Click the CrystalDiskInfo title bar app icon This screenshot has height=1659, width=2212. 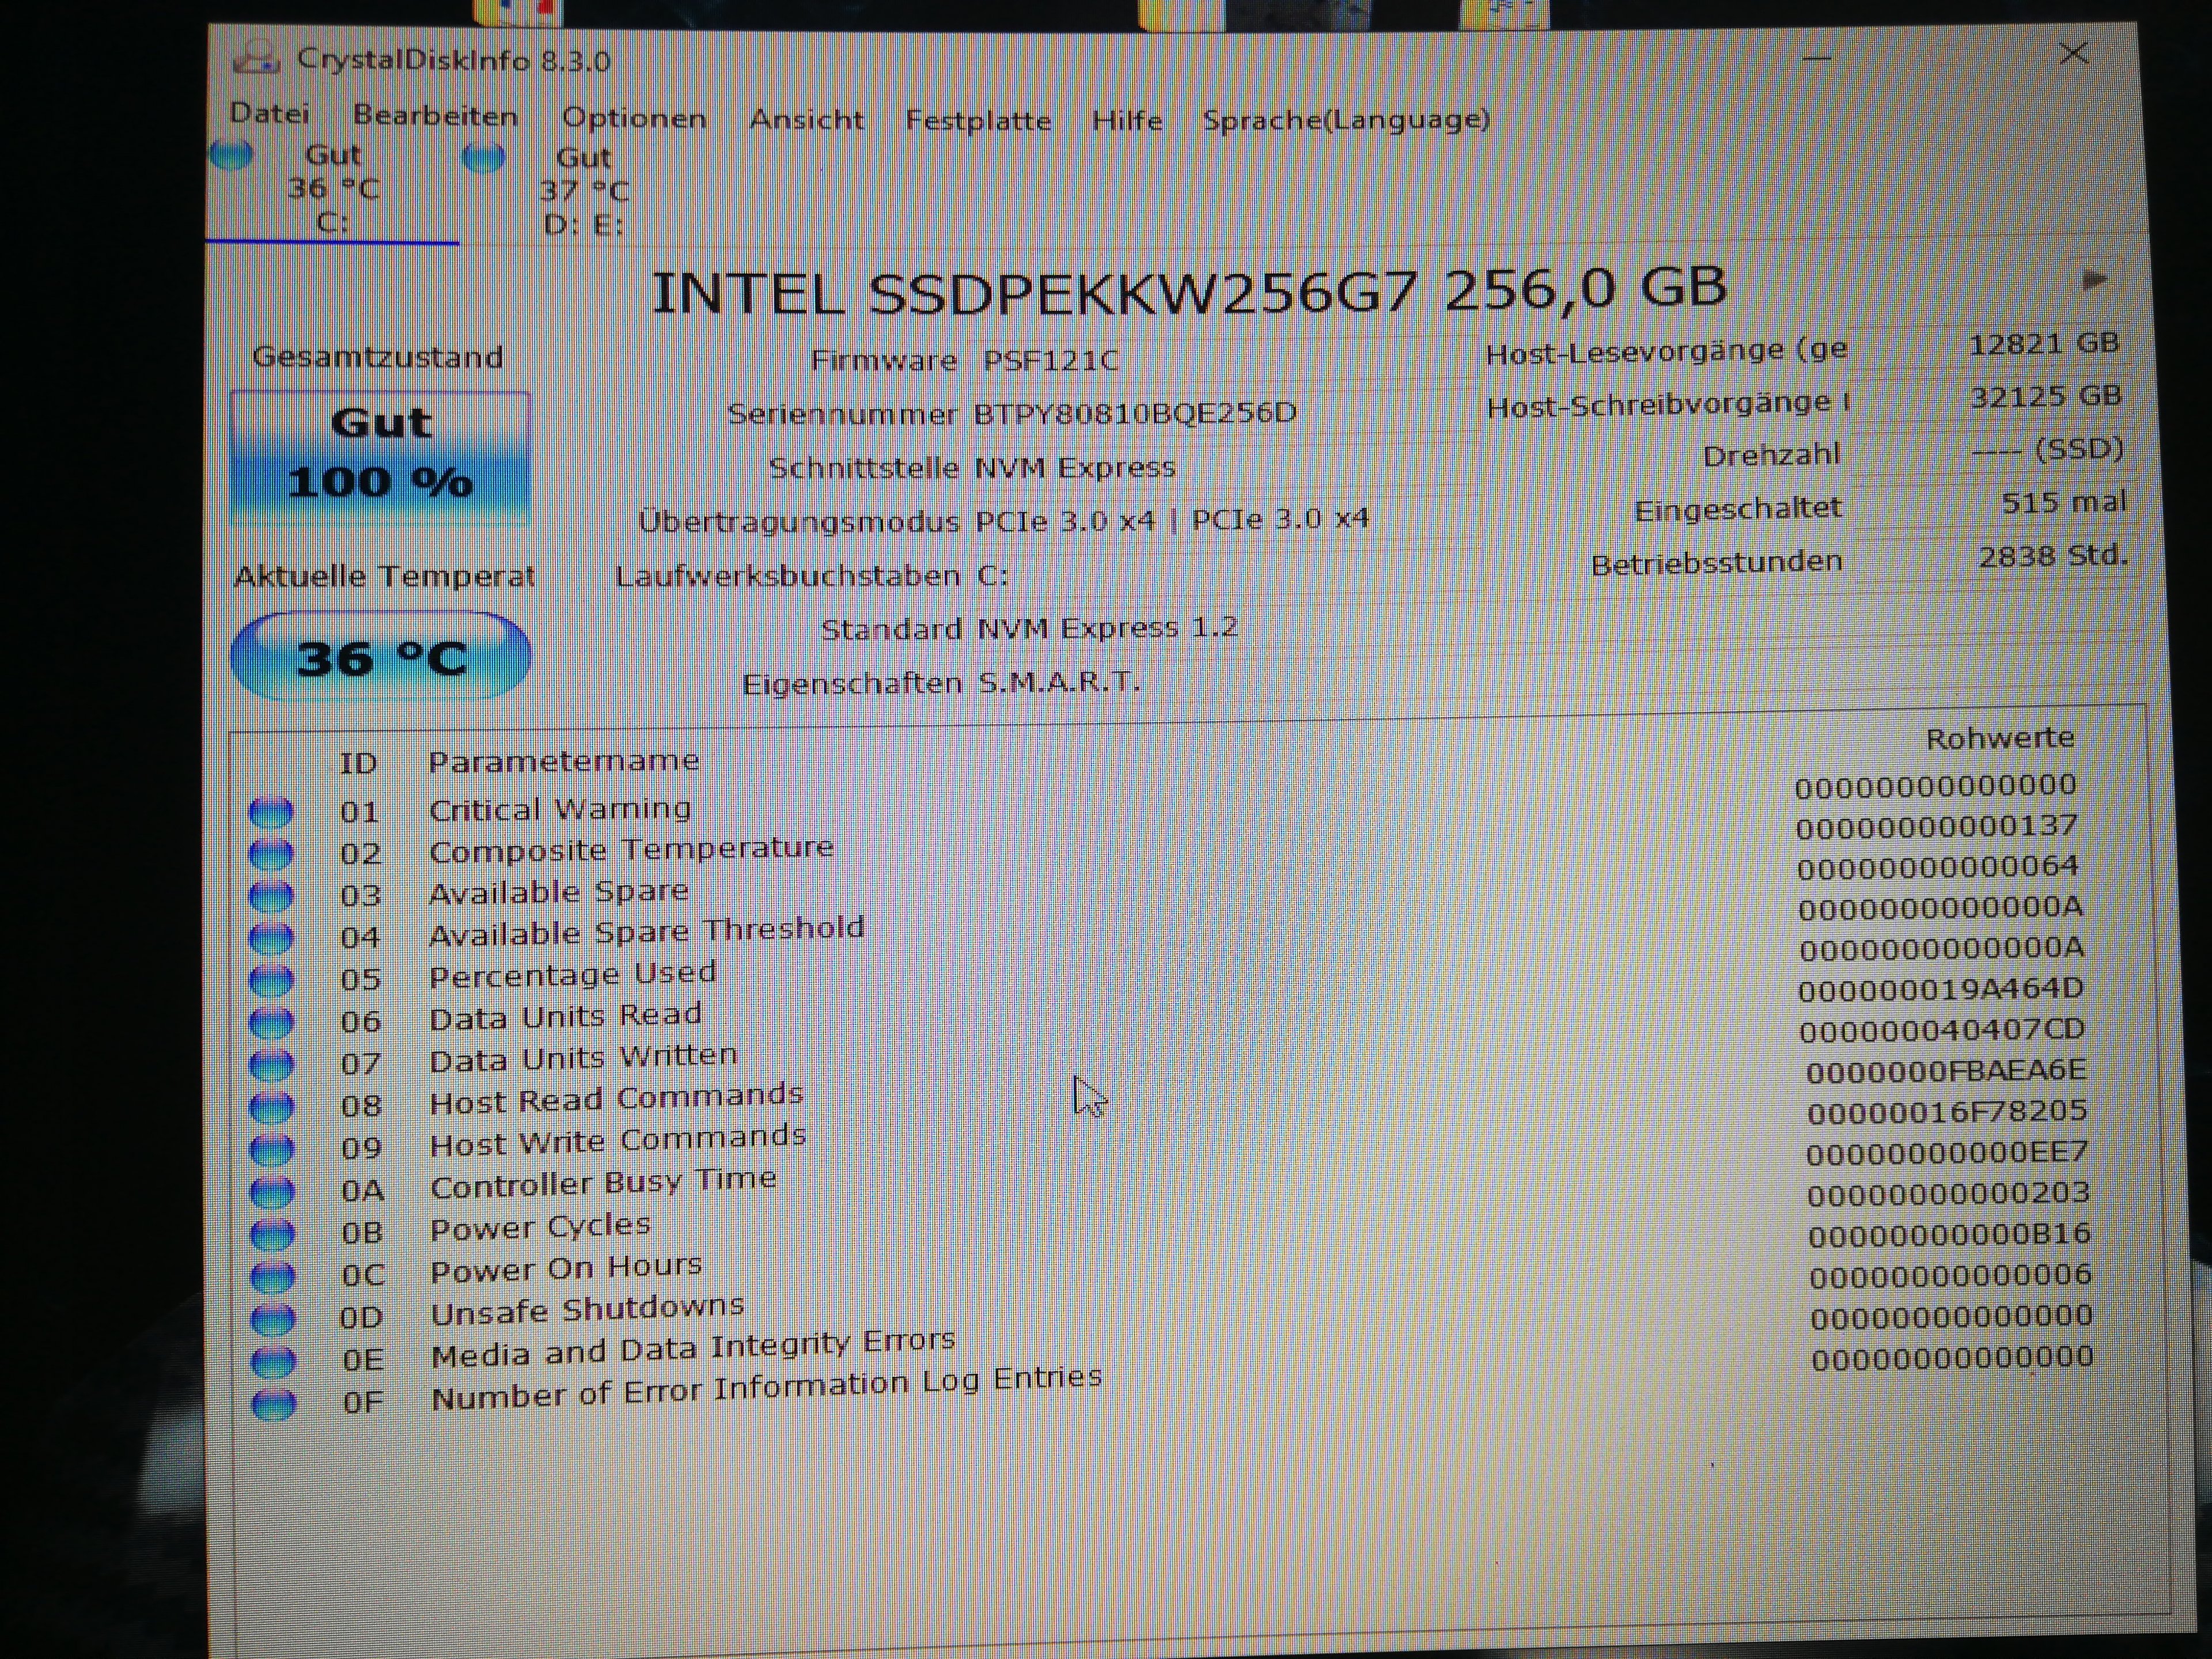coord(256,58)
